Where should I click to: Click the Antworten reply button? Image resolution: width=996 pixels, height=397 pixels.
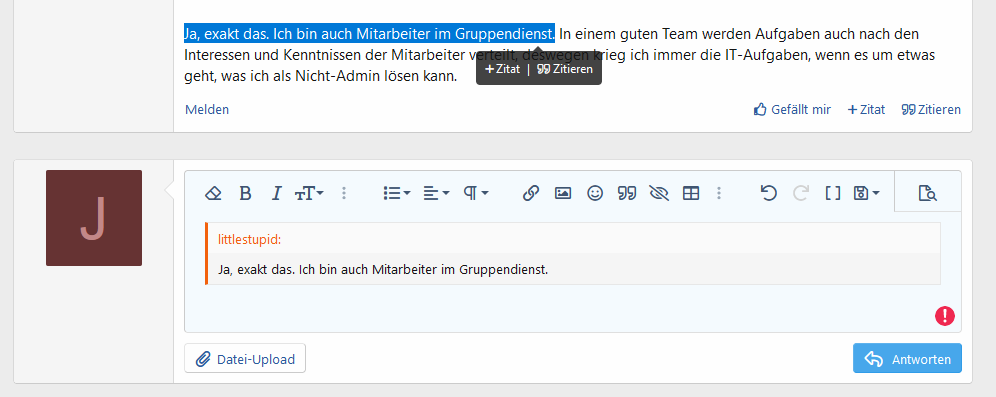[907, 358]
